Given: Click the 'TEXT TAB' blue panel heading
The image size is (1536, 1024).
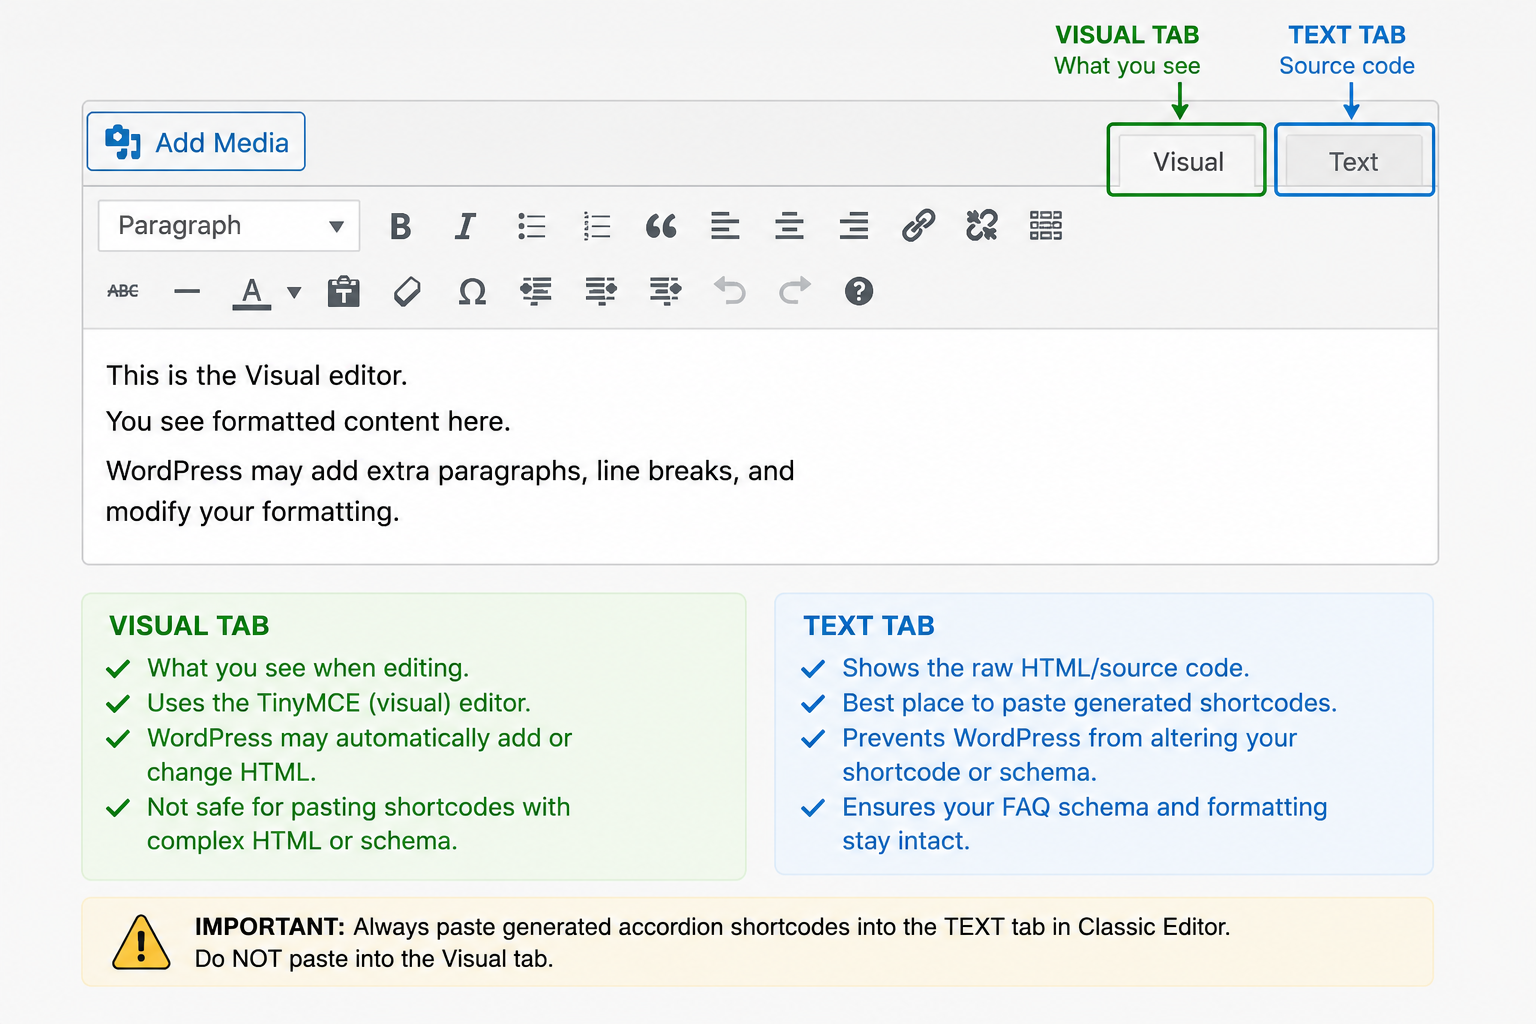Looking at the screenshot, I should point(869,626).
